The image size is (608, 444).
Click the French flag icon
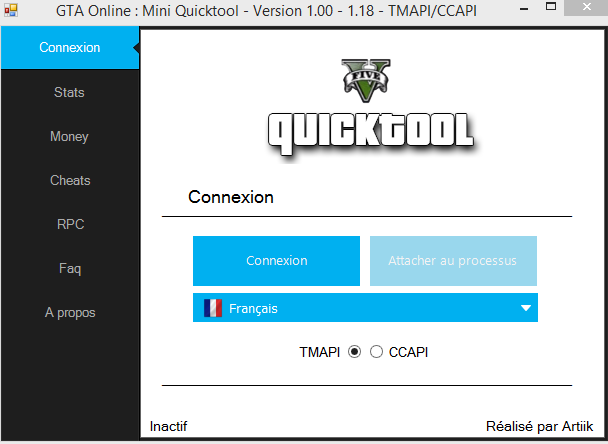coord(213,308)
